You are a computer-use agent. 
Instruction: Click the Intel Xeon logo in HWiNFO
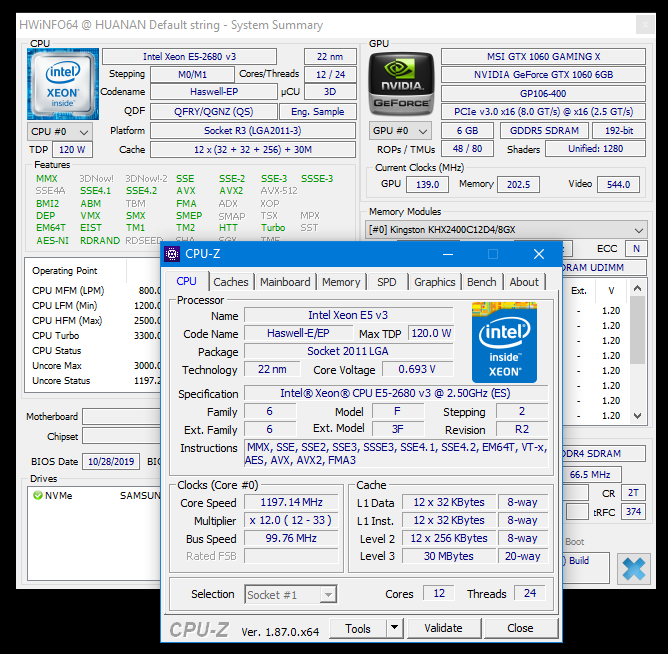pyautogui.click(x=63, y=84)
